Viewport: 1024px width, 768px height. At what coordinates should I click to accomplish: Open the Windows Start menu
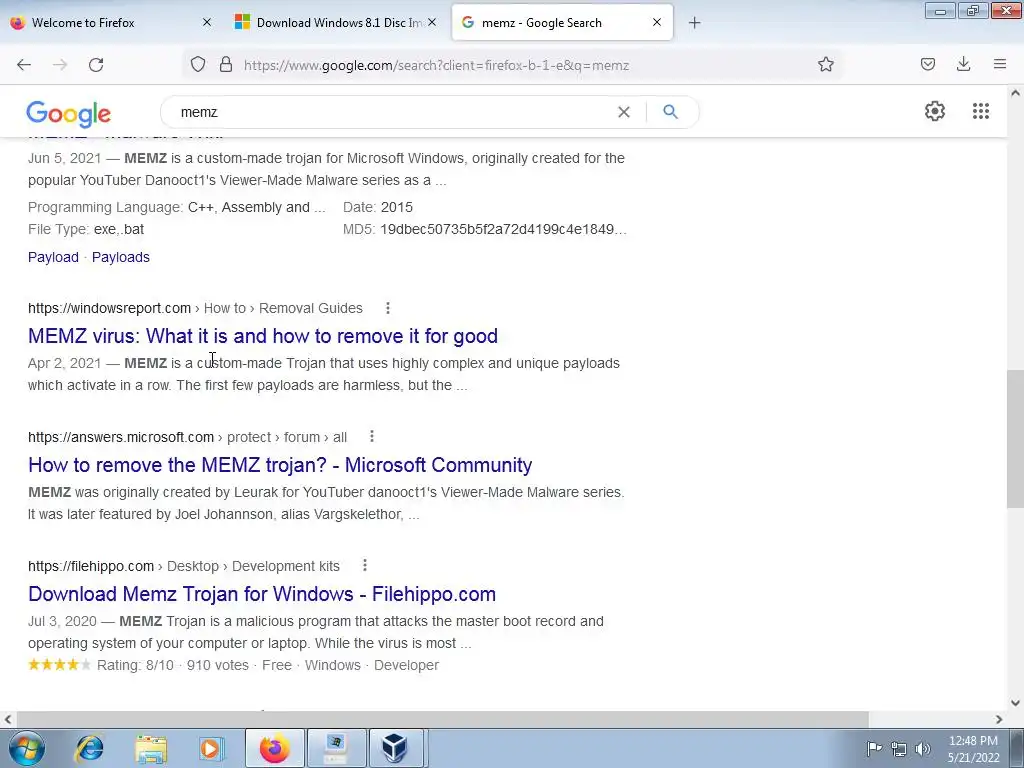click(x=27, y=748)
